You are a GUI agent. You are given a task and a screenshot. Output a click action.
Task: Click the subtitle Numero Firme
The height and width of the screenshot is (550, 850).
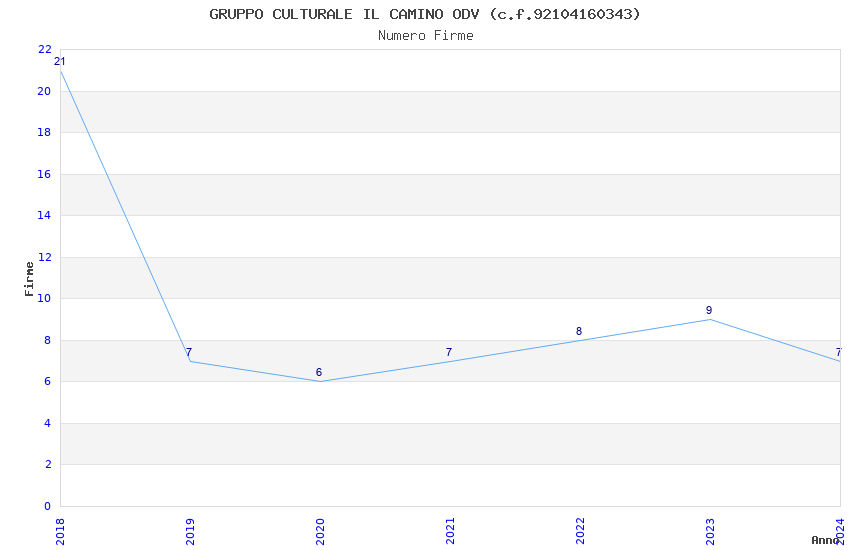click(x=426, y=36)
